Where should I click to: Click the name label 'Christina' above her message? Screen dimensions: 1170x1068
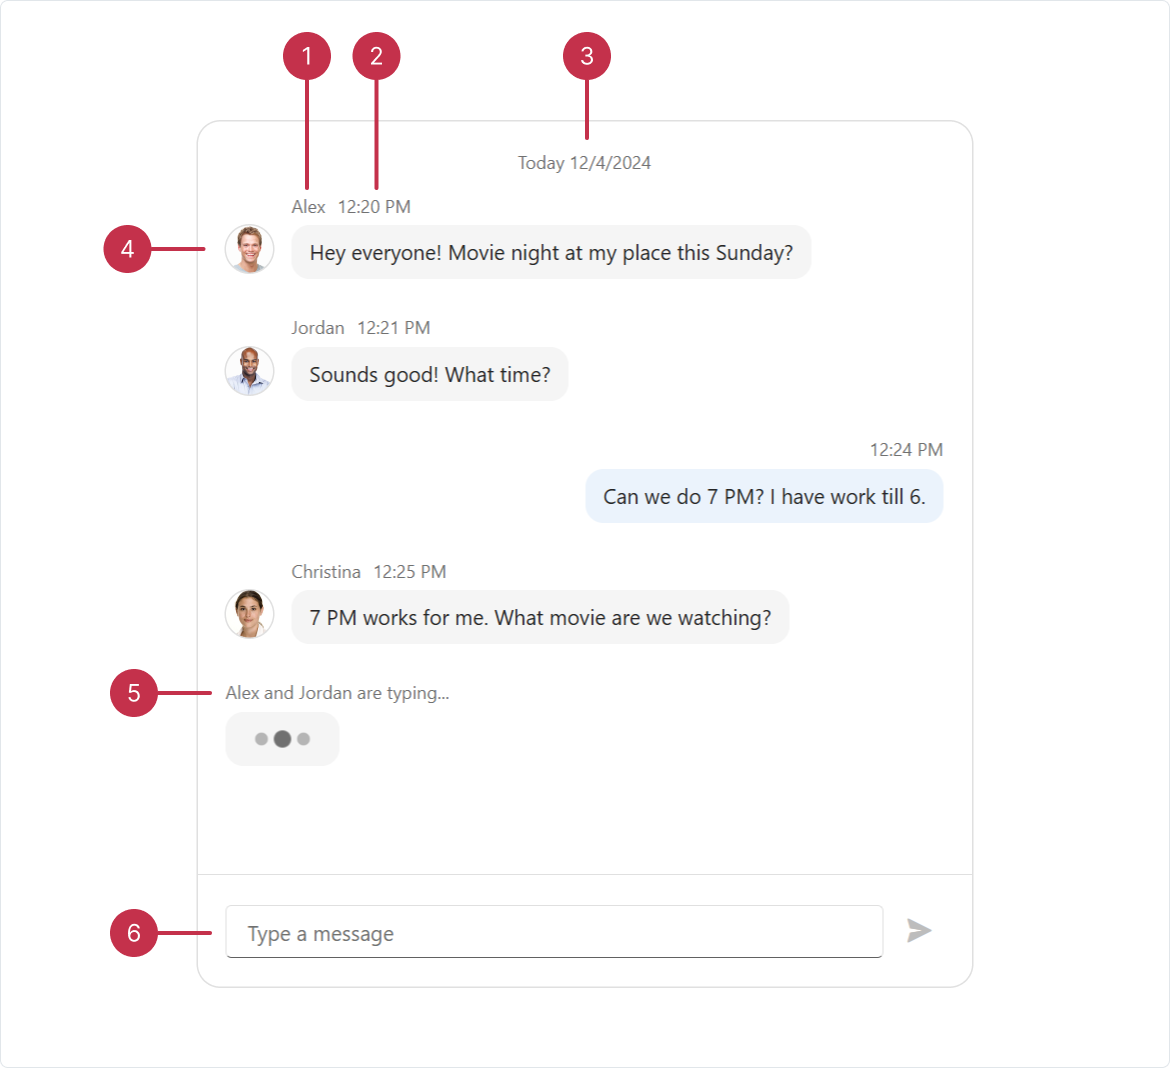(x=326, y=571)
